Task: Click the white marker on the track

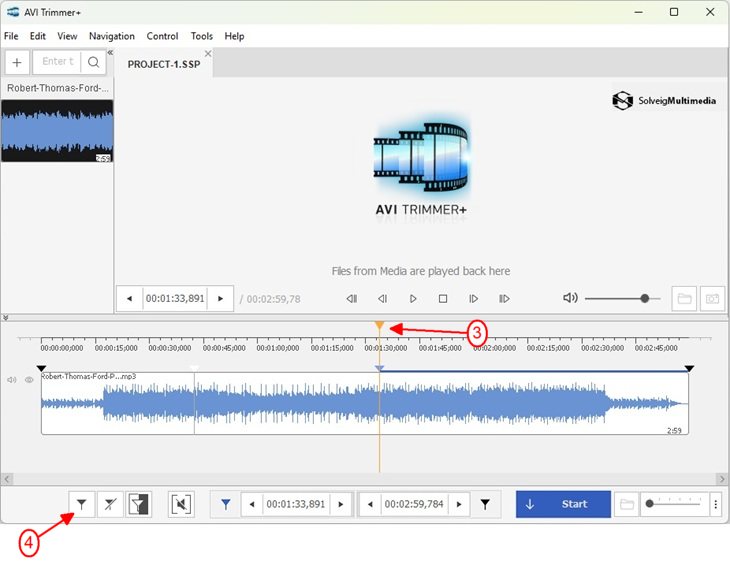Action: coord(194,369)
